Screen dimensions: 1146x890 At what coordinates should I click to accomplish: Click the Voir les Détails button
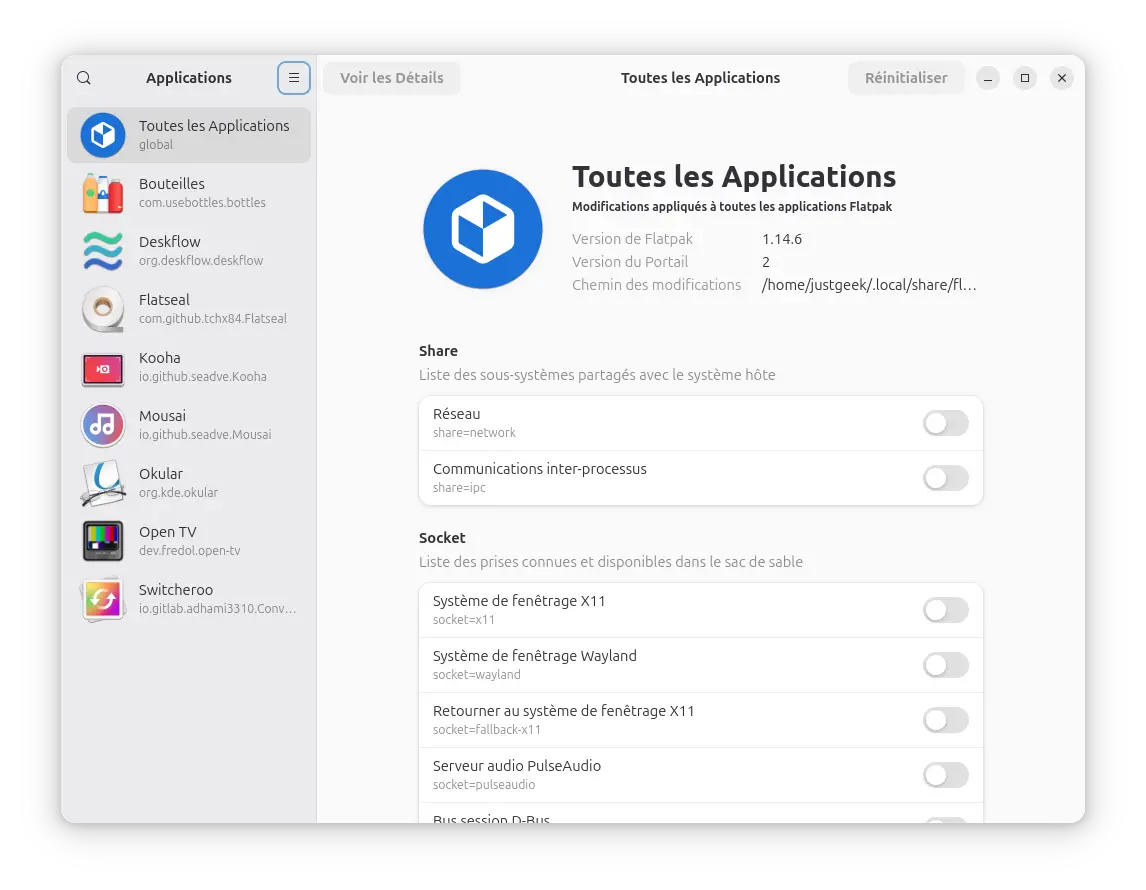(392, 77)
